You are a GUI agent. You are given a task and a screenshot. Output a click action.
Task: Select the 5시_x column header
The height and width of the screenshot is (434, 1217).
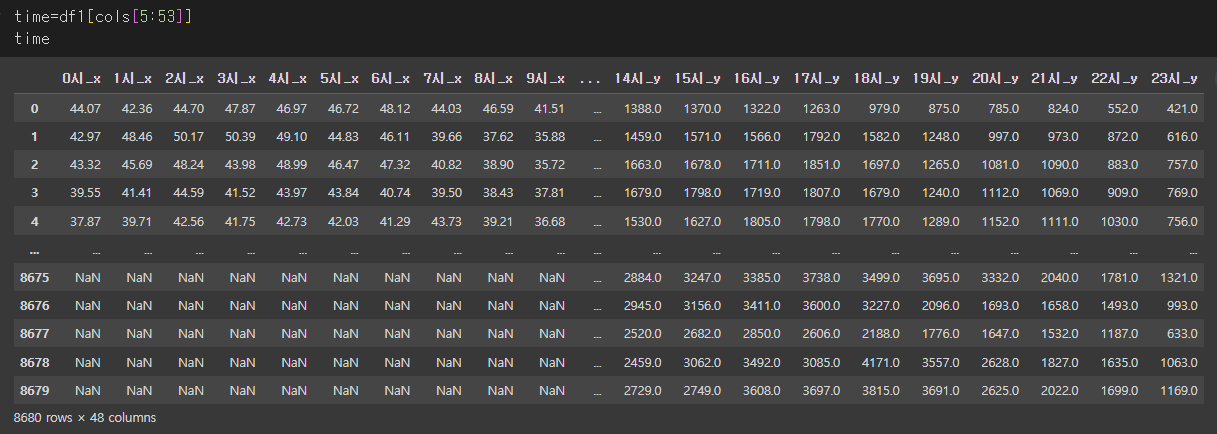[x=339, y=78]
